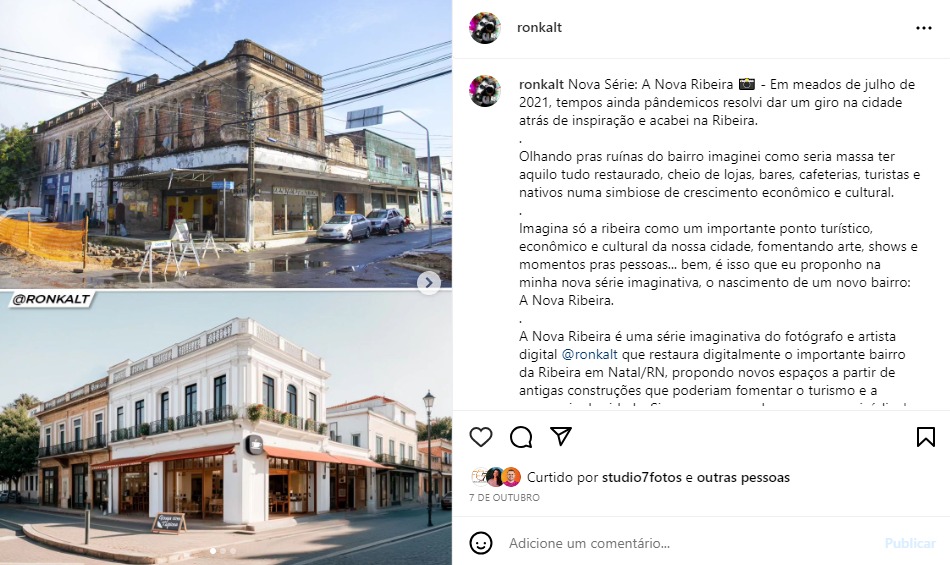Open emoji picker smiley icon

pos(481,543)
